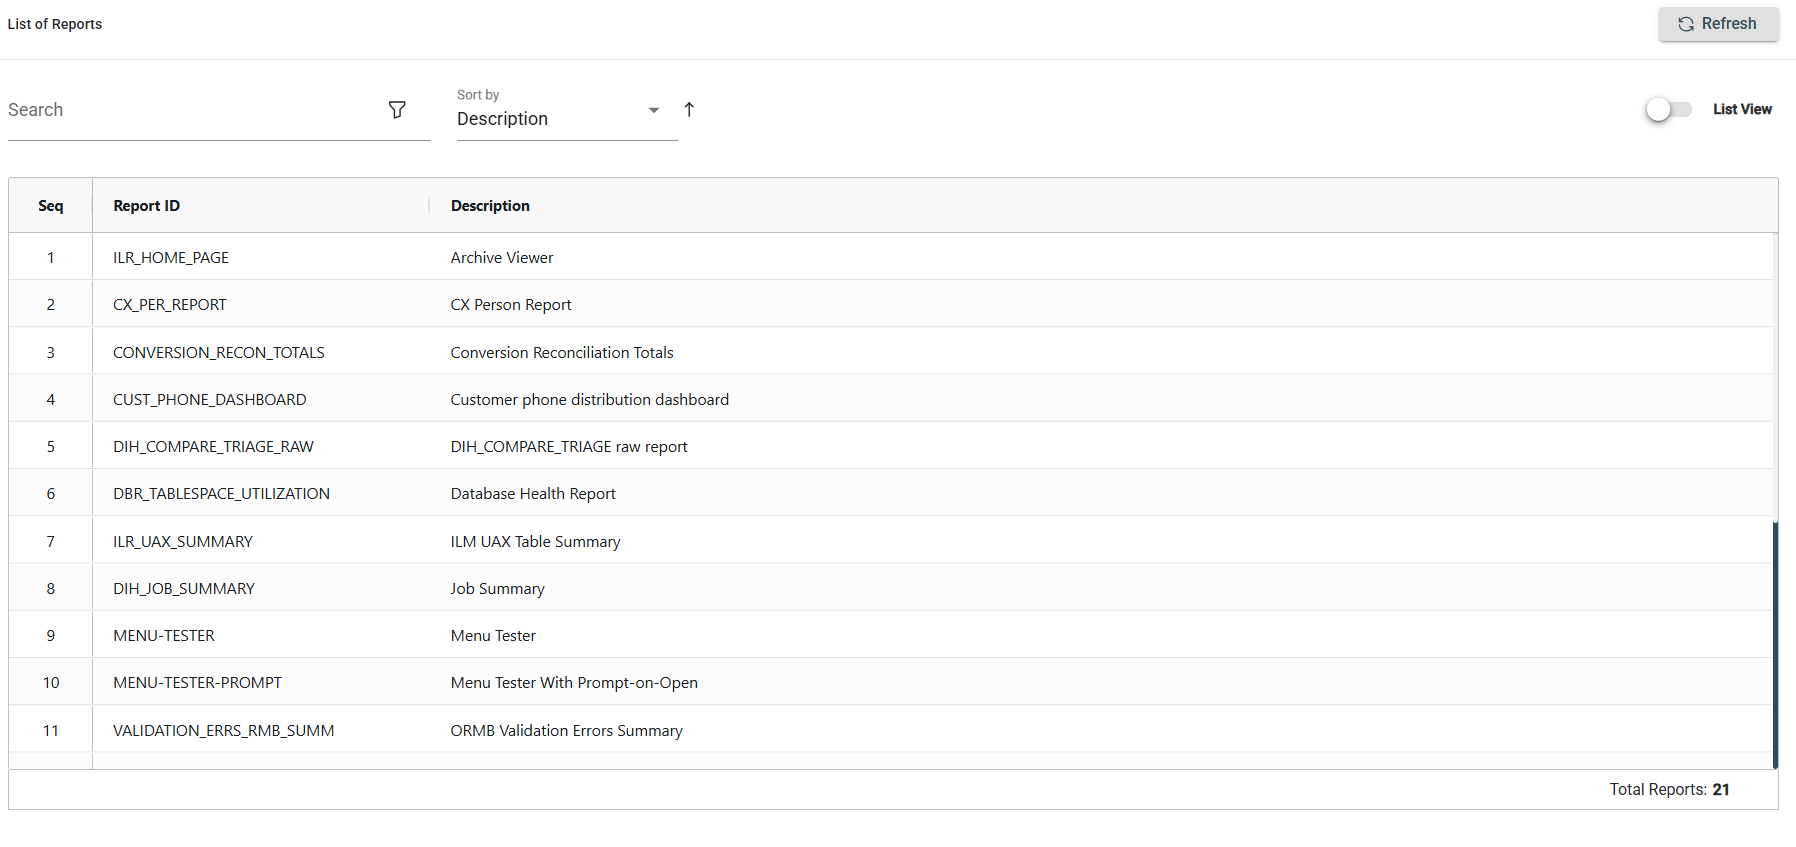This screenshot has height=847, width=1796.
Task: Open the Database Health Report row
Action: [533, 494]
